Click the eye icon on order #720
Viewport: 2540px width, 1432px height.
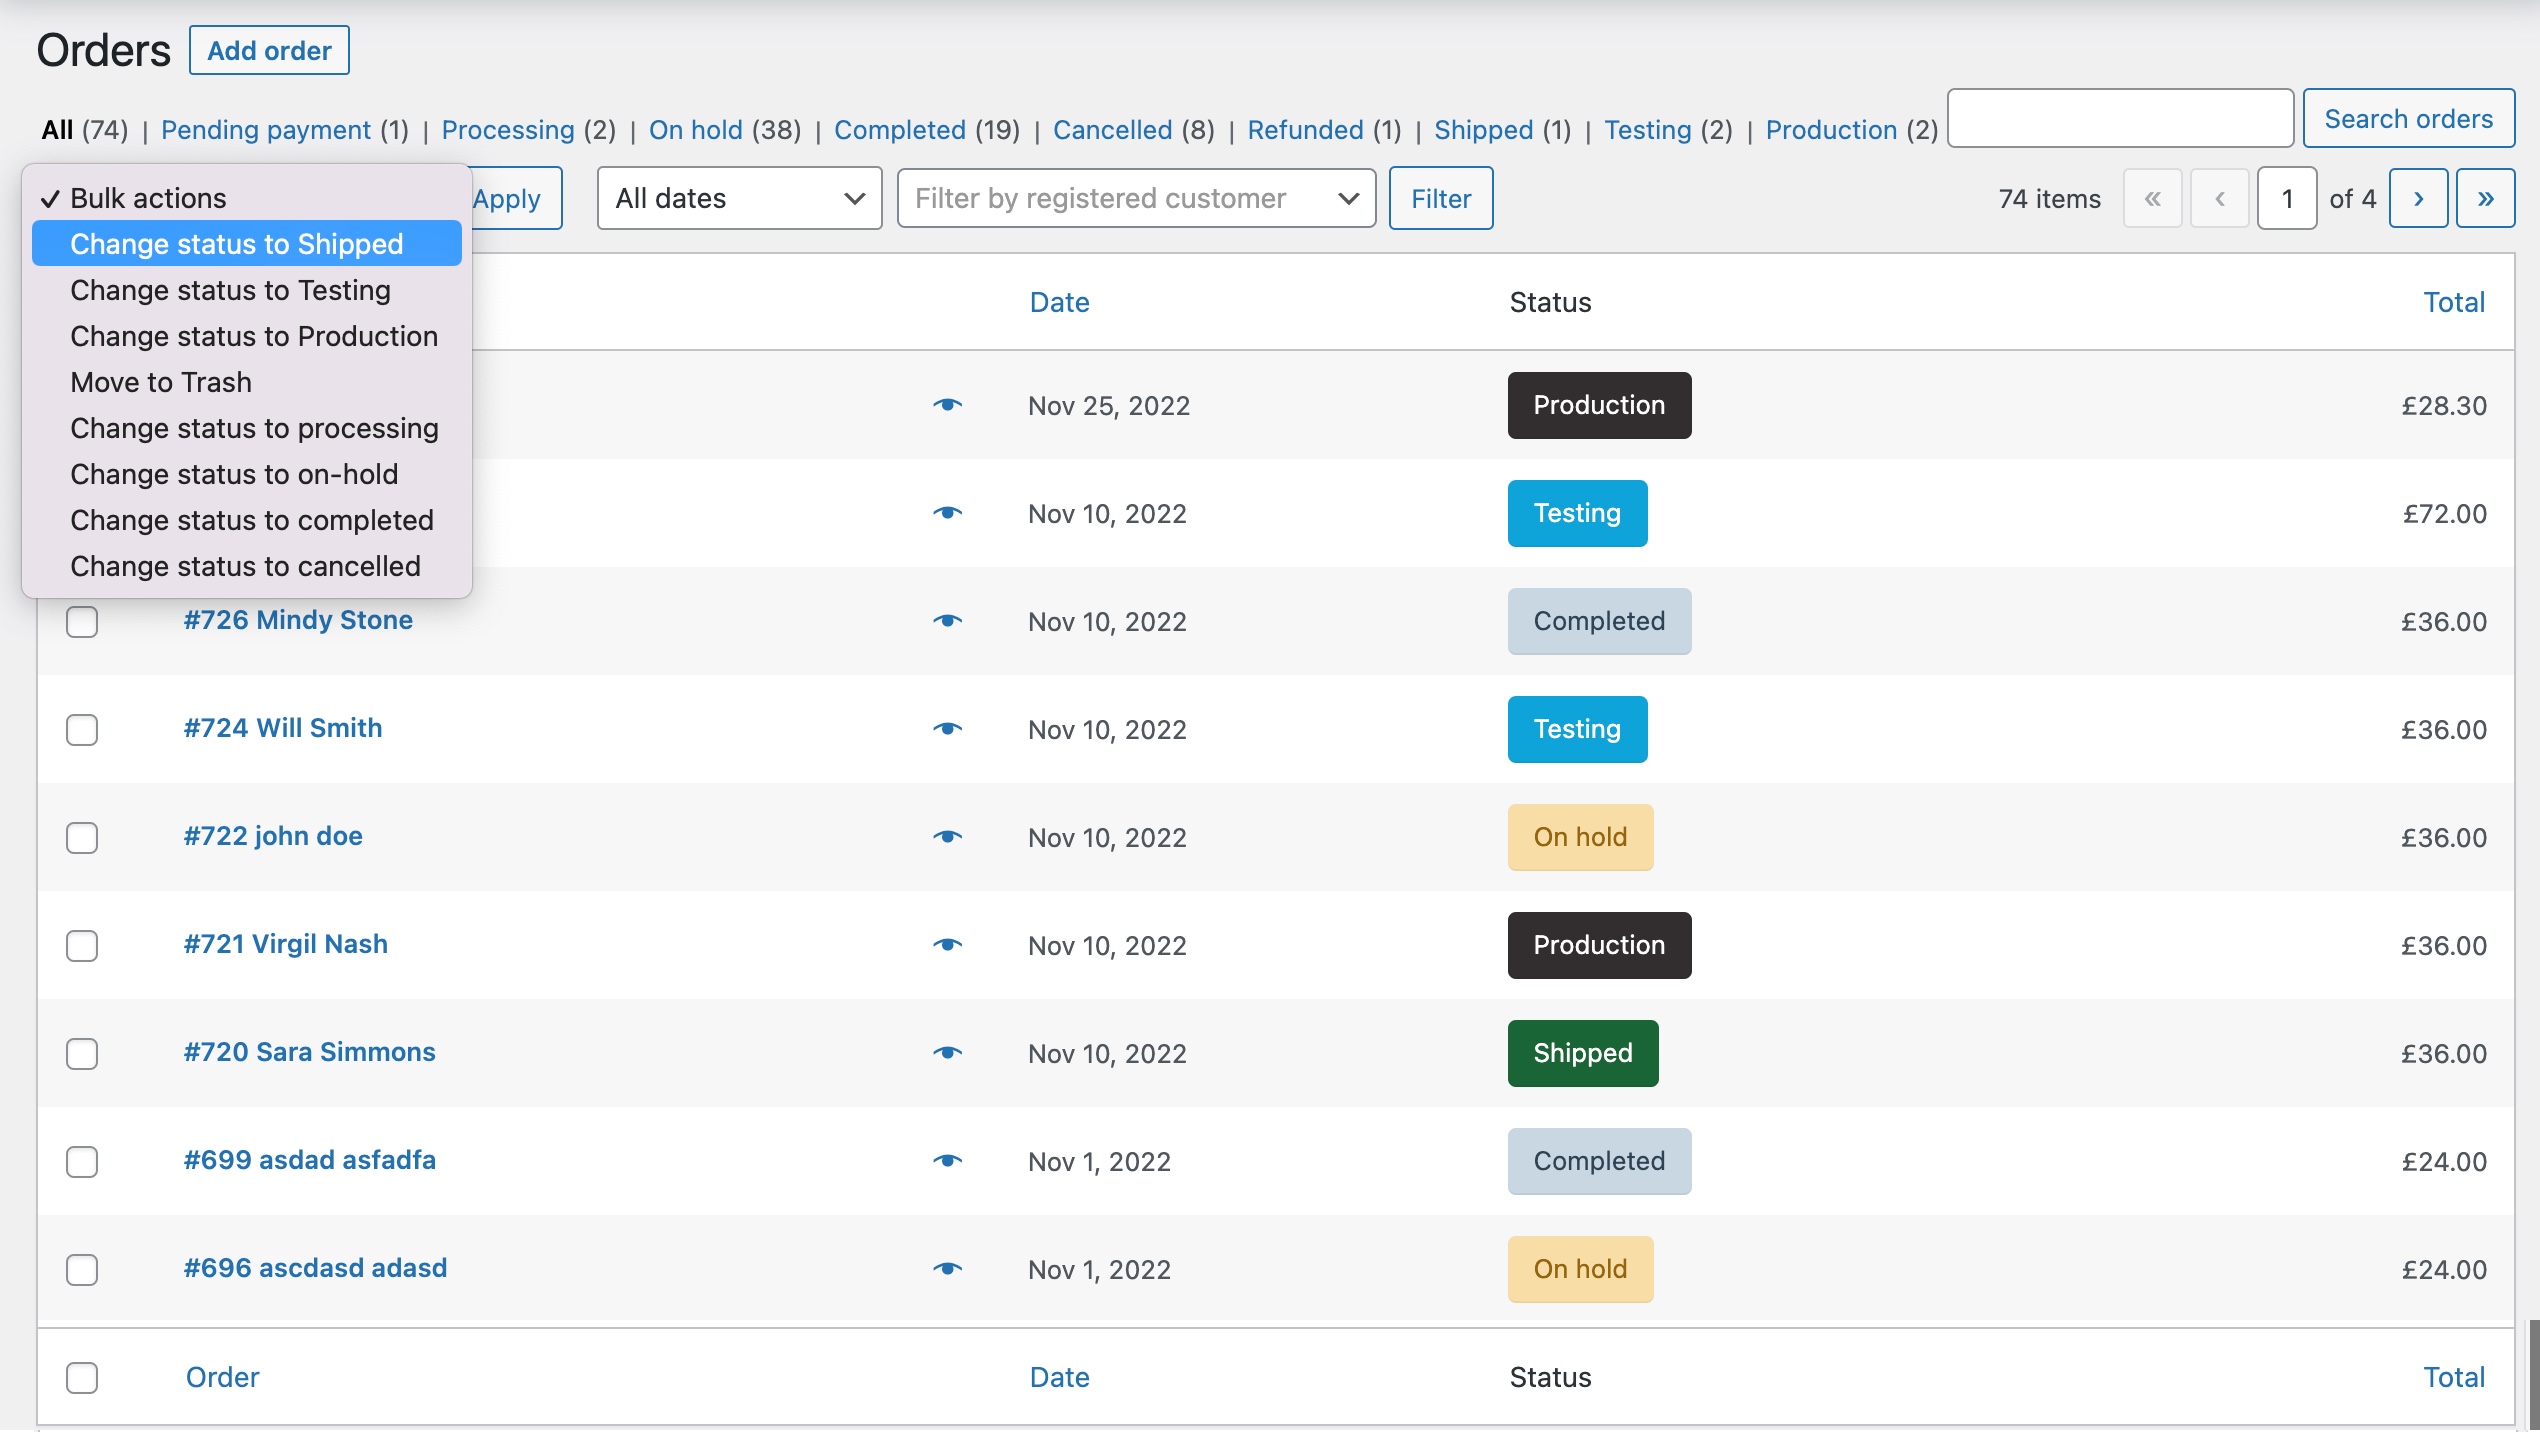pos(947,1052)
